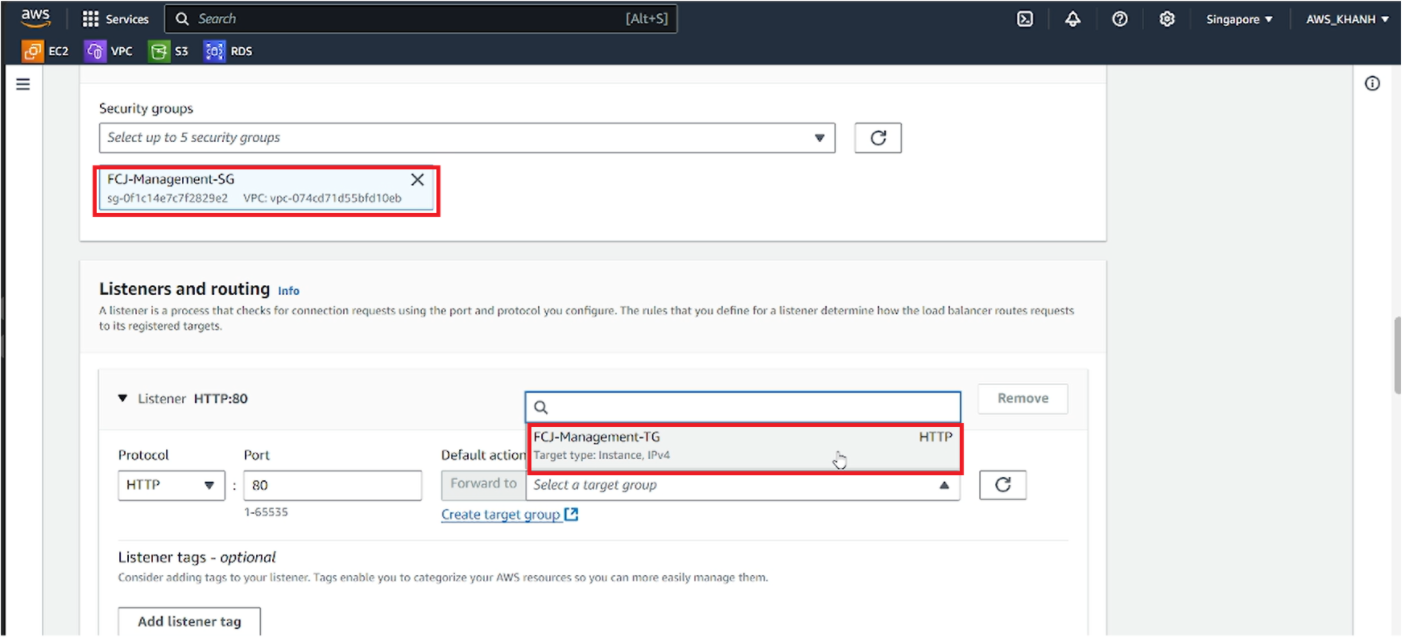Expand the left navigation hamburger menu

[23, 85]
